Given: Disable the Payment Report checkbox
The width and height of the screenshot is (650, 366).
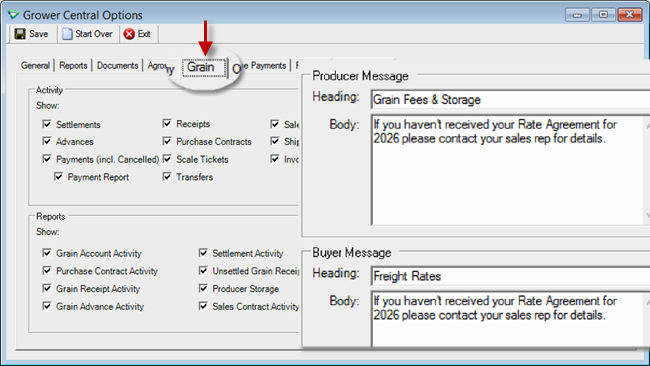Looking at the screenshot, I should pyautogui.click(x=58, y=177).
